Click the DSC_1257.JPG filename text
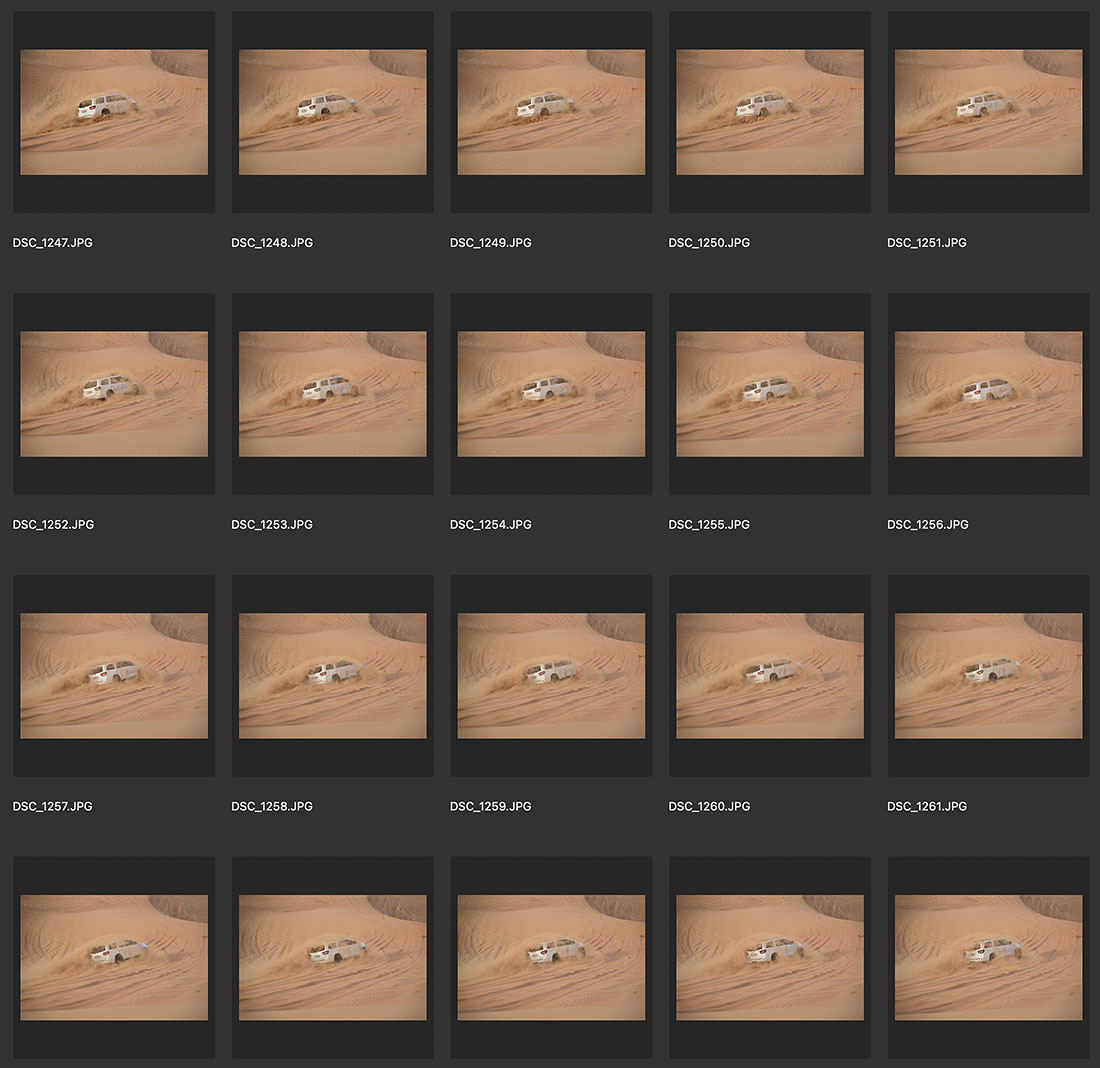Screen dimensions: 1100x1068 coord(53,807)
